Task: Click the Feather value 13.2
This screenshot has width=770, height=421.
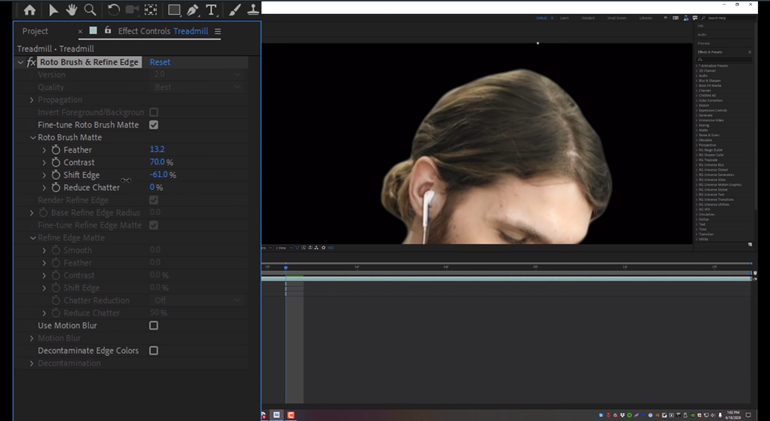Action: pos(157,149)
